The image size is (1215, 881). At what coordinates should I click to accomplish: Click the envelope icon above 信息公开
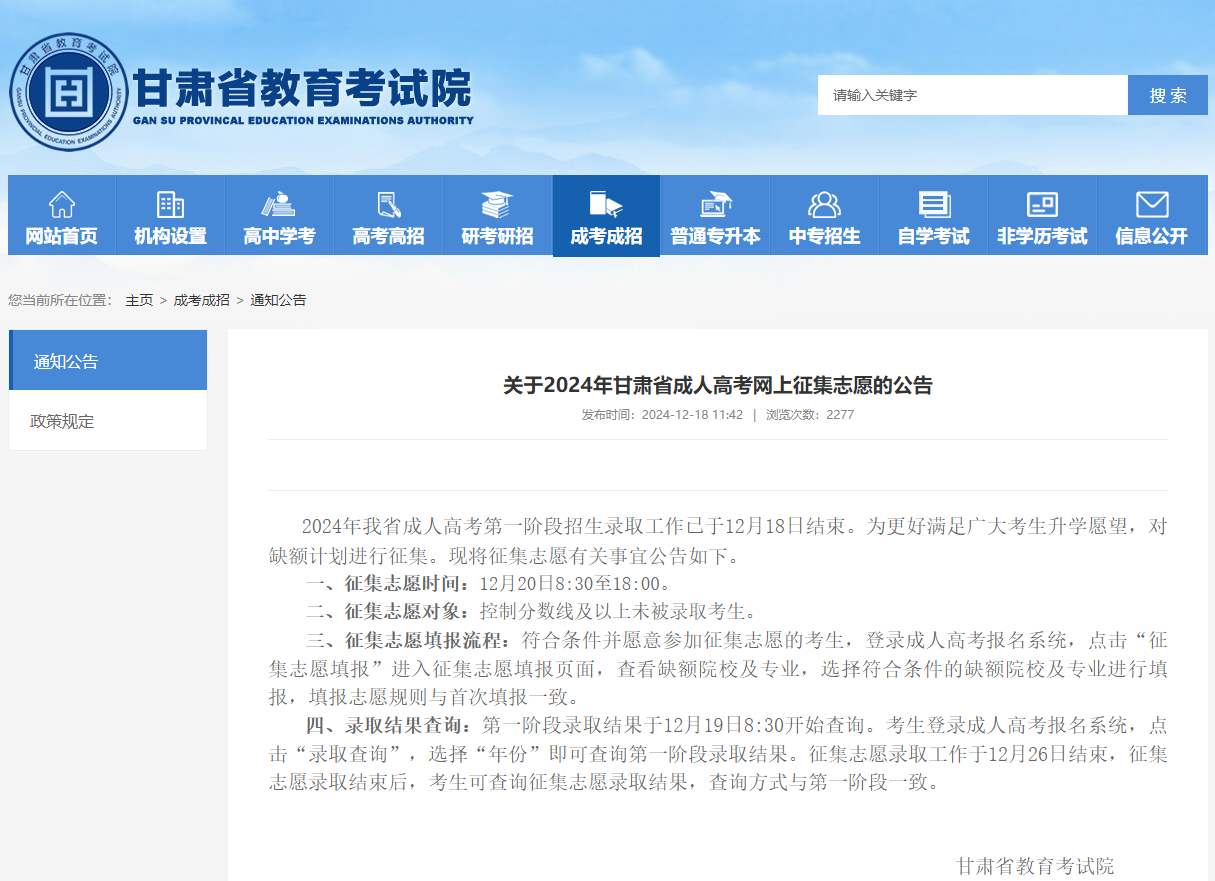[1152, 205]
